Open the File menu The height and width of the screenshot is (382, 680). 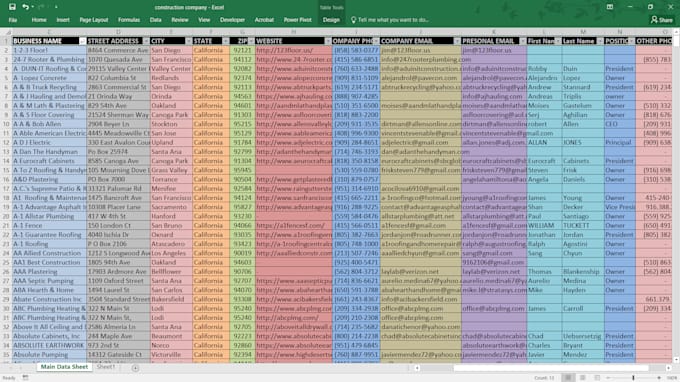click(x=13, y=20)
